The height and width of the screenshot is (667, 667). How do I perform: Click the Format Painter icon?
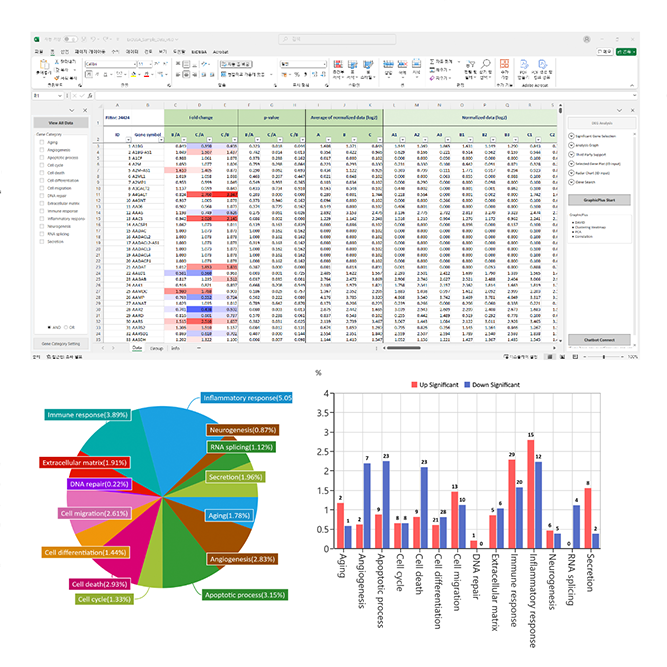(x=57, y=78)
